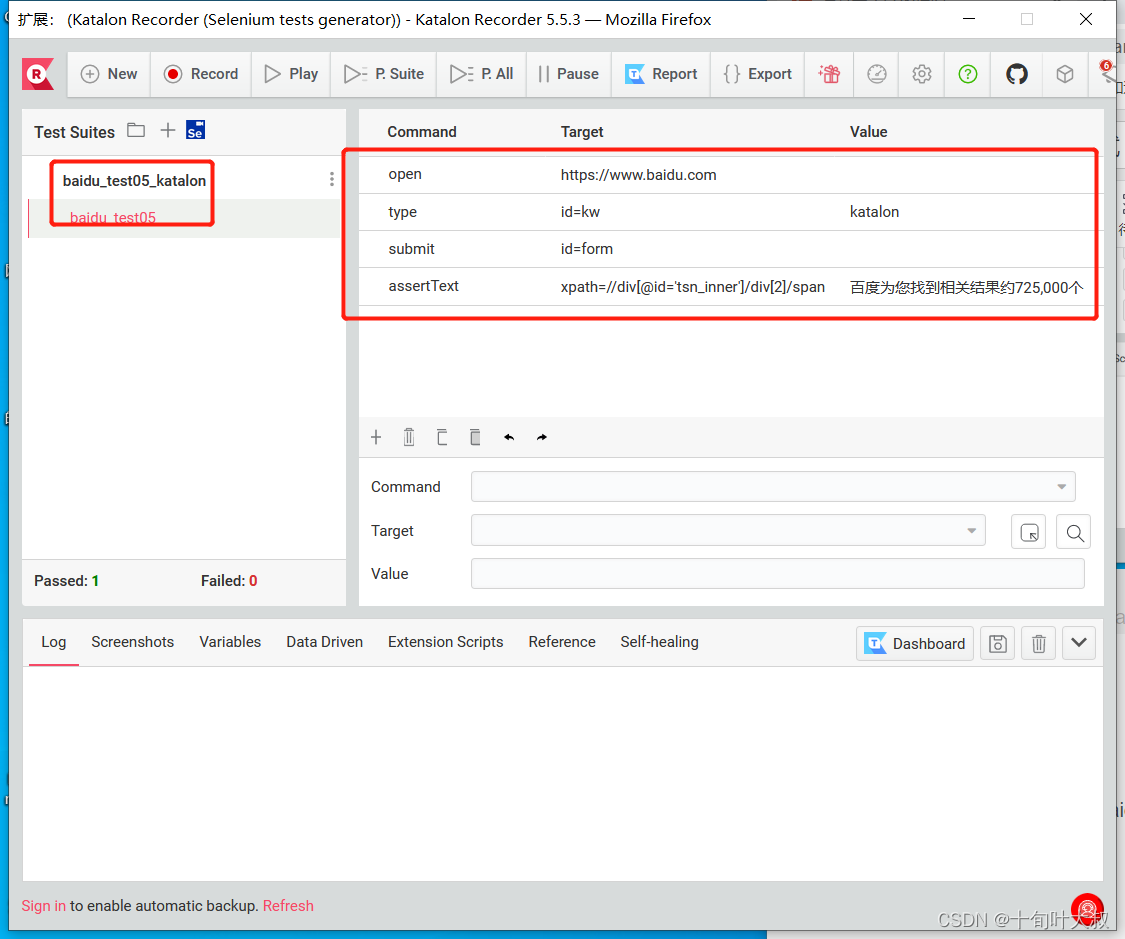Open the GitHub icon

1017,74
